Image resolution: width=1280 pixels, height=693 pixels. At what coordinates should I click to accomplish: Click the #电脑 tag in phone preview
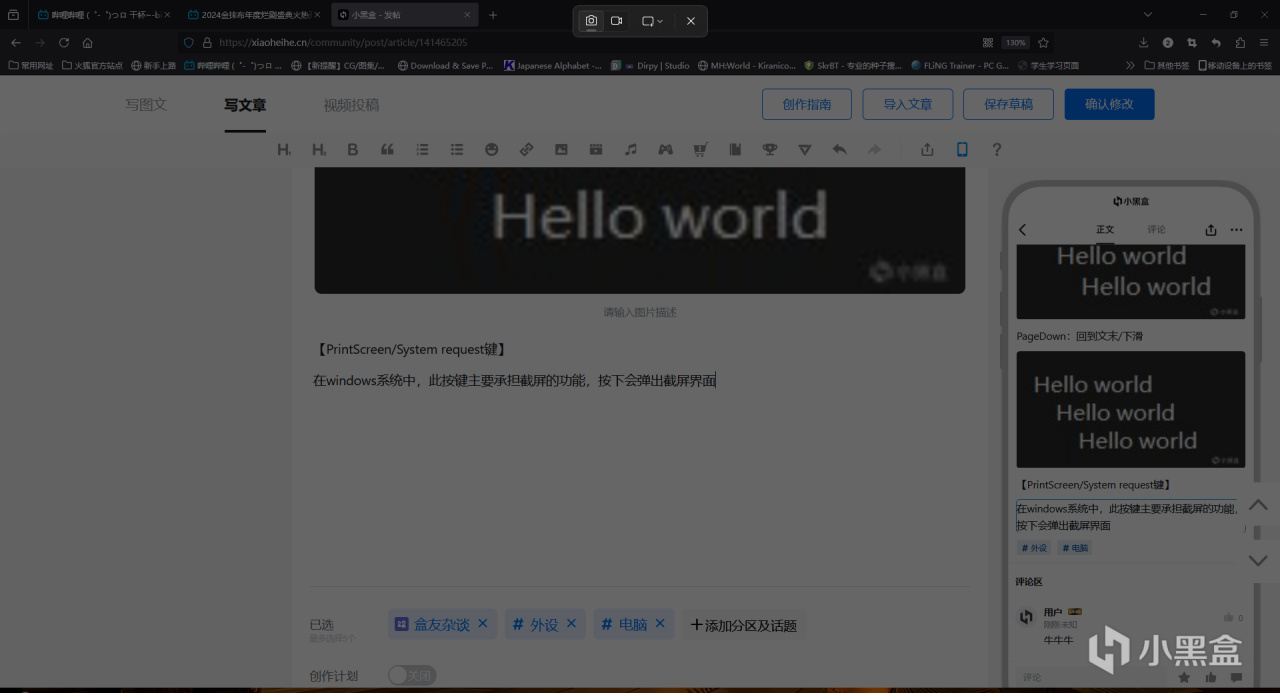(1076, 548)
